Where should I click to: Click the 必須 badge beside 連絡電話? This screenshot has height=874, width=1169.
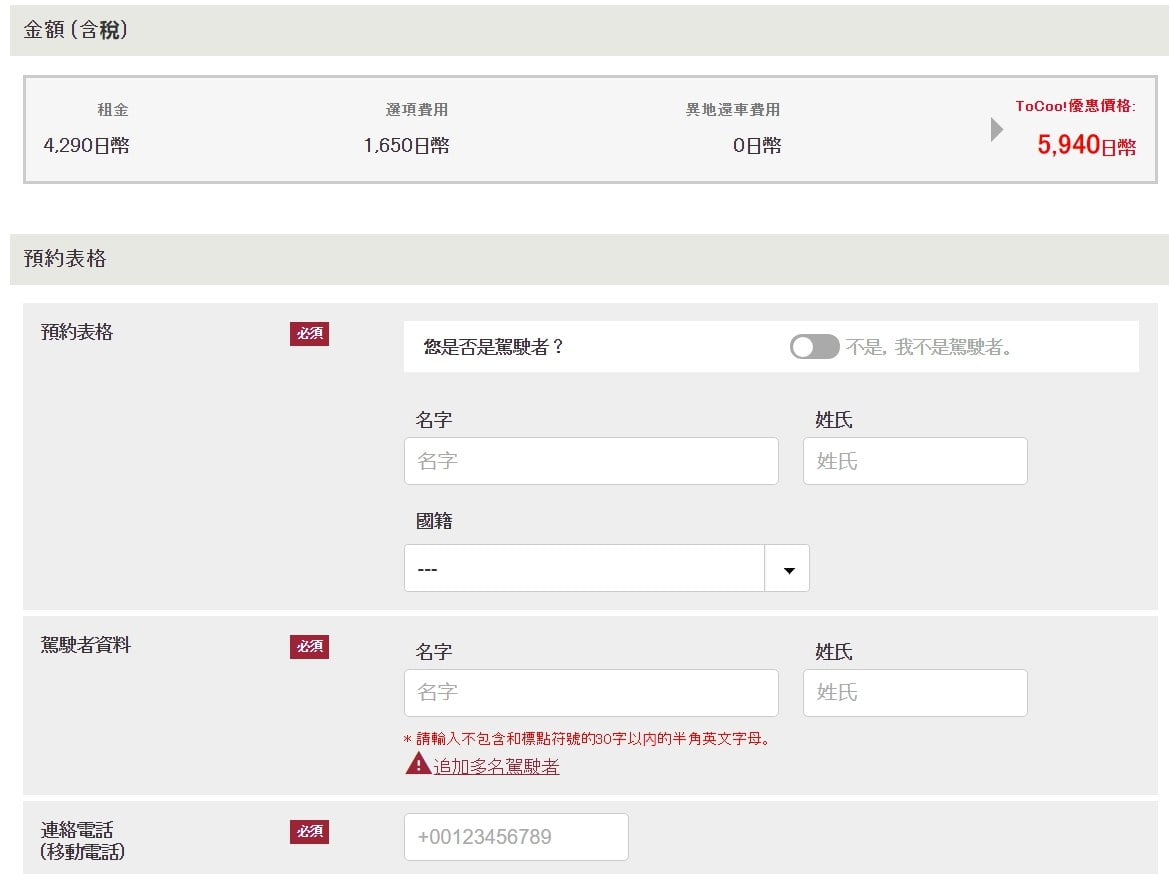(x=309, y=832)
